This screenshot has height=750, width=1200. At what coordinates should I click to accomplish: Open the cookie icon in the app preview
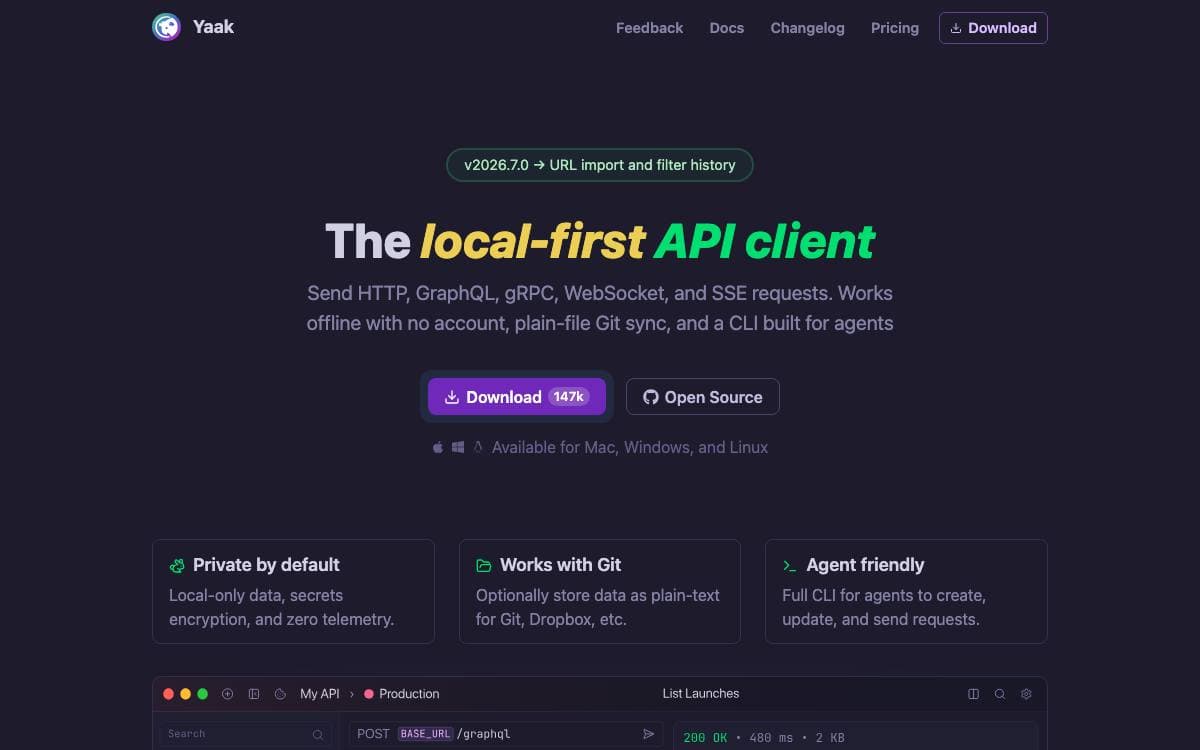pyautogui.click(x=281, y=694)
